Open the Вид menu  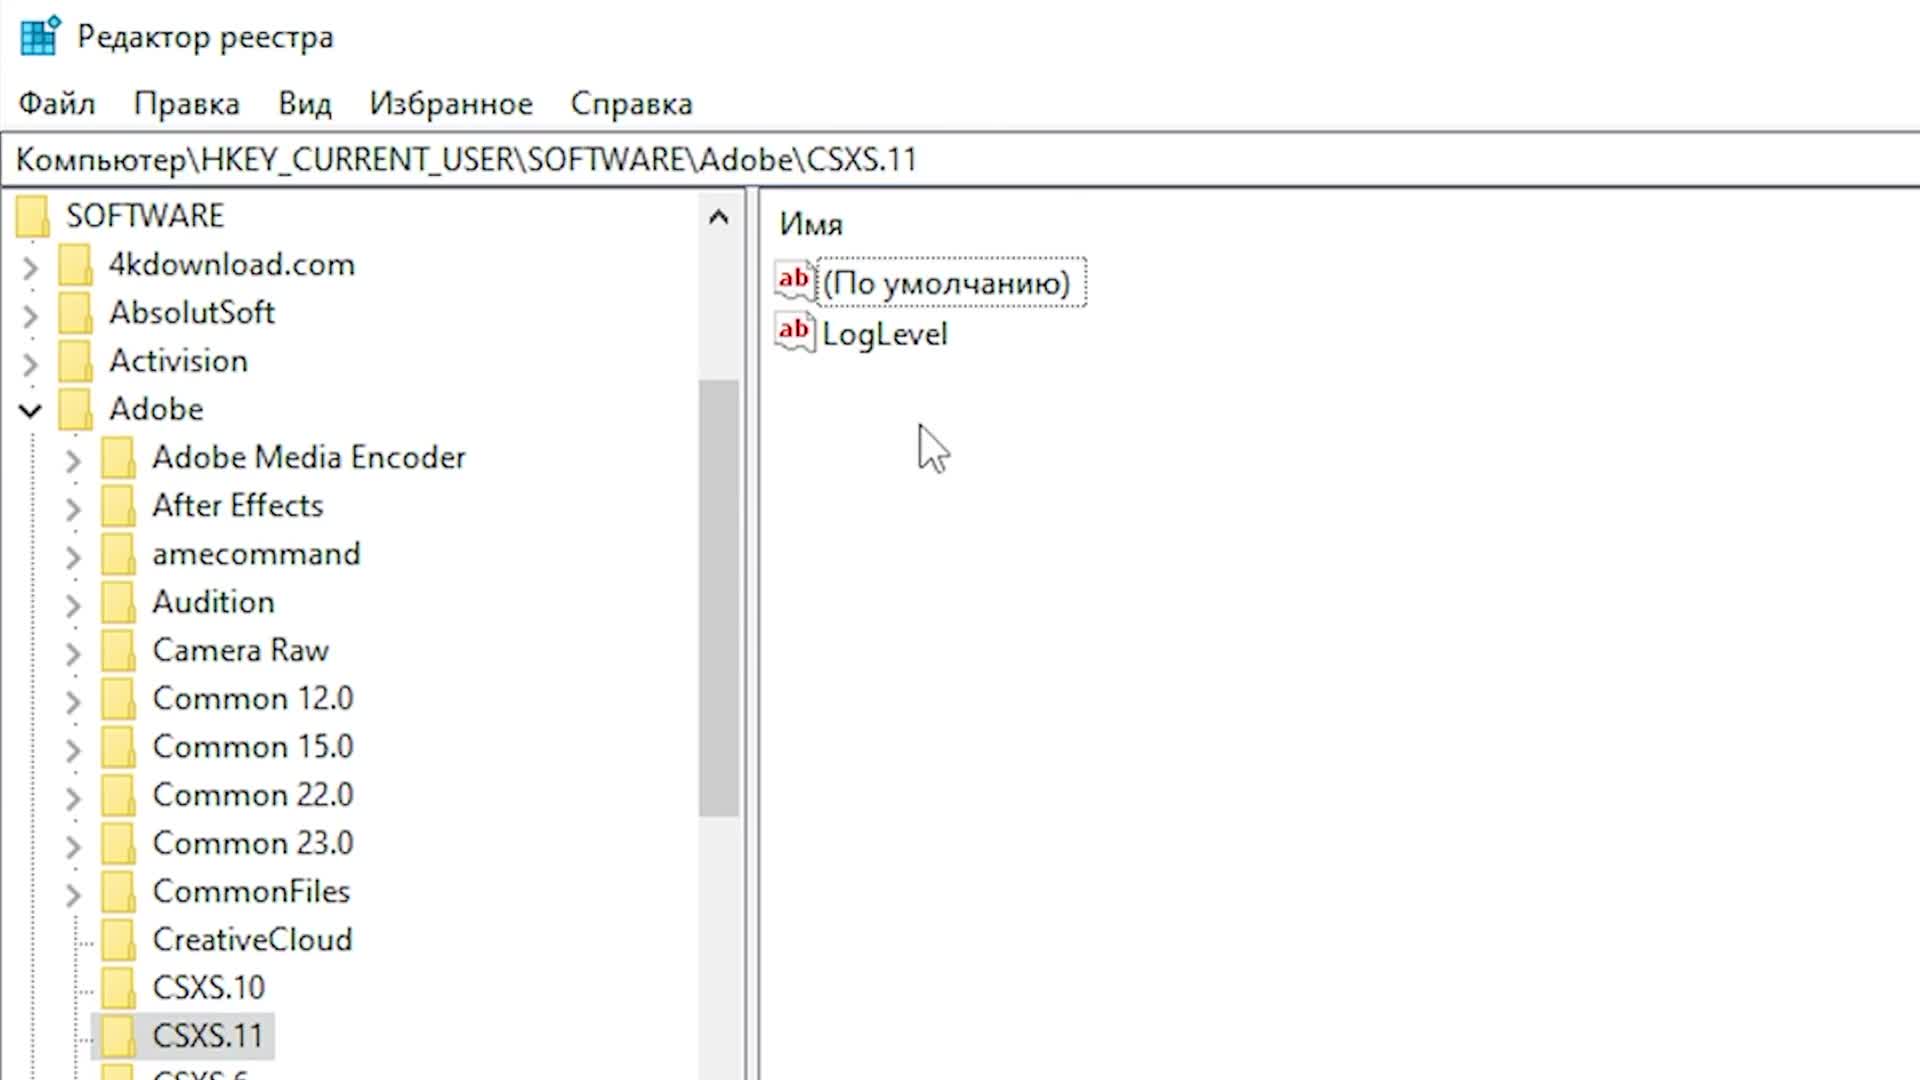(x=305, y=104)
